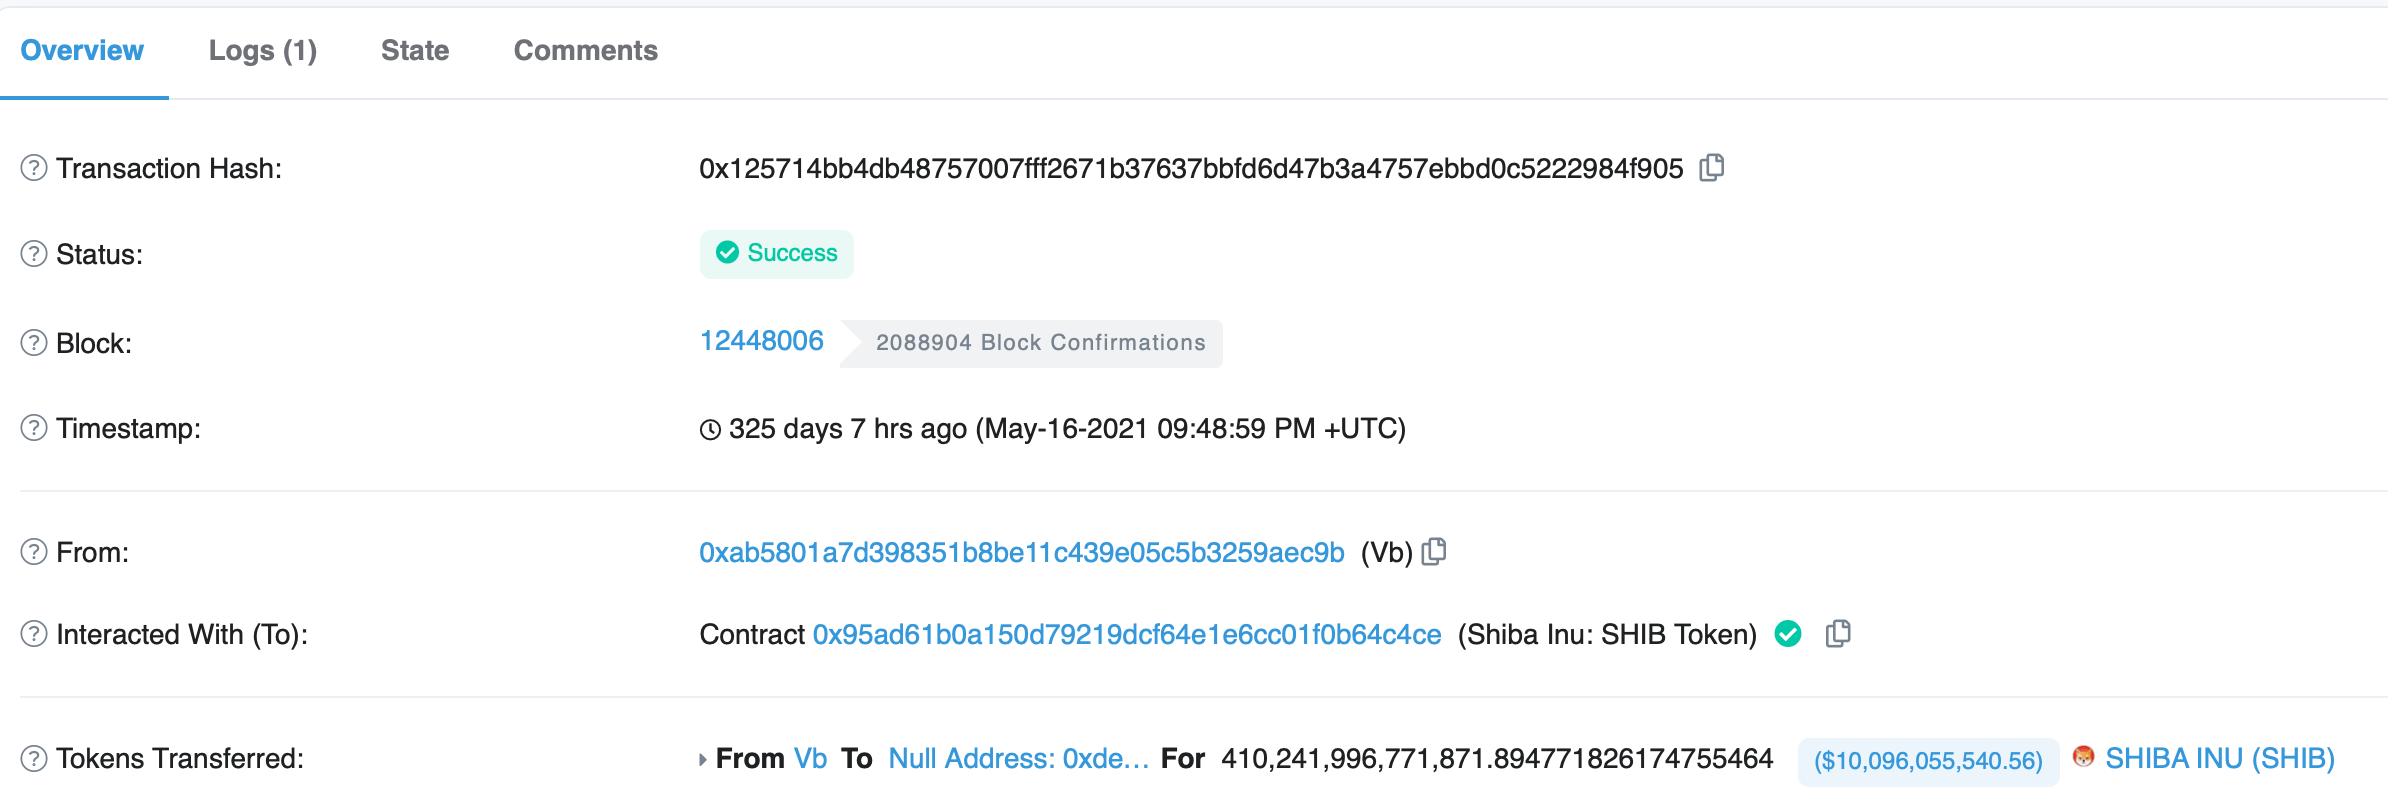Viewport: 2388px width, 804px height.
Task: Open the State tab
Action: click(414, 50)
